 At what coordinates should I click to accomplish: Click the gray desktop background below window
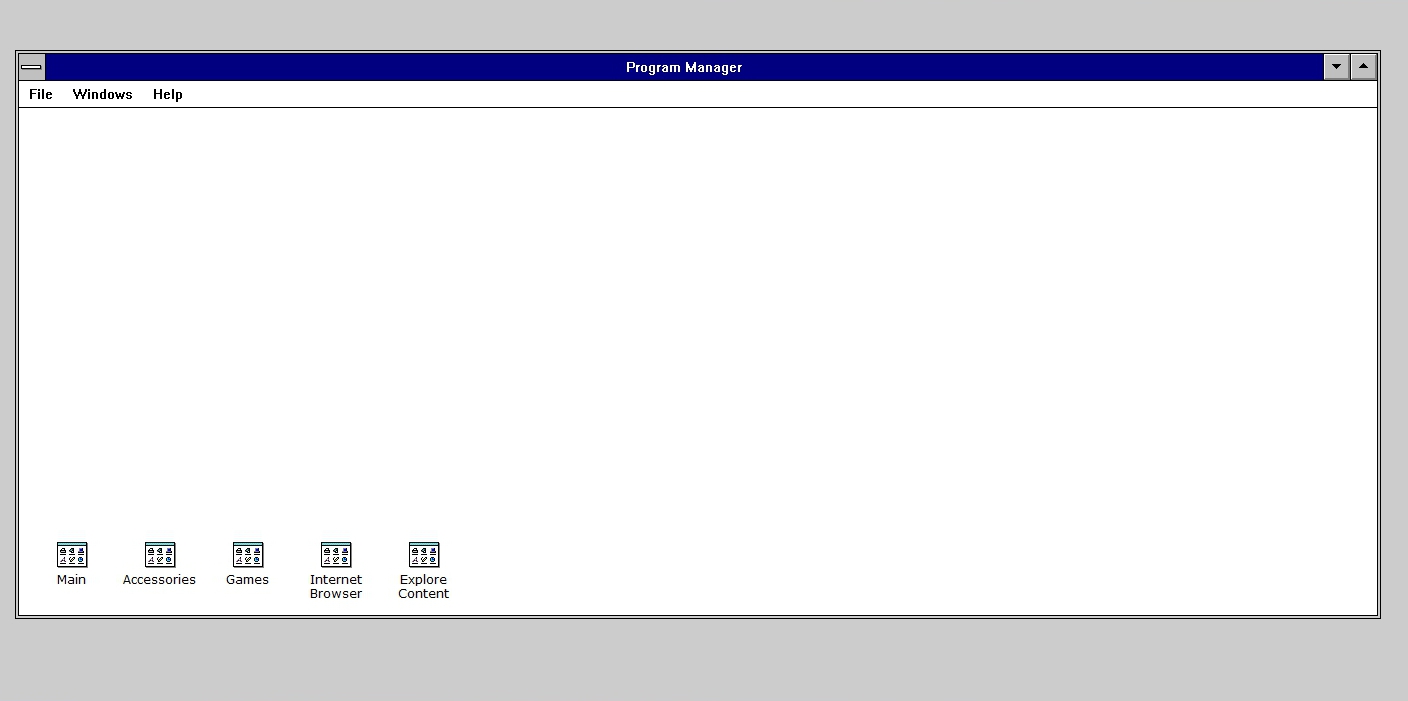tap(700, 660)
